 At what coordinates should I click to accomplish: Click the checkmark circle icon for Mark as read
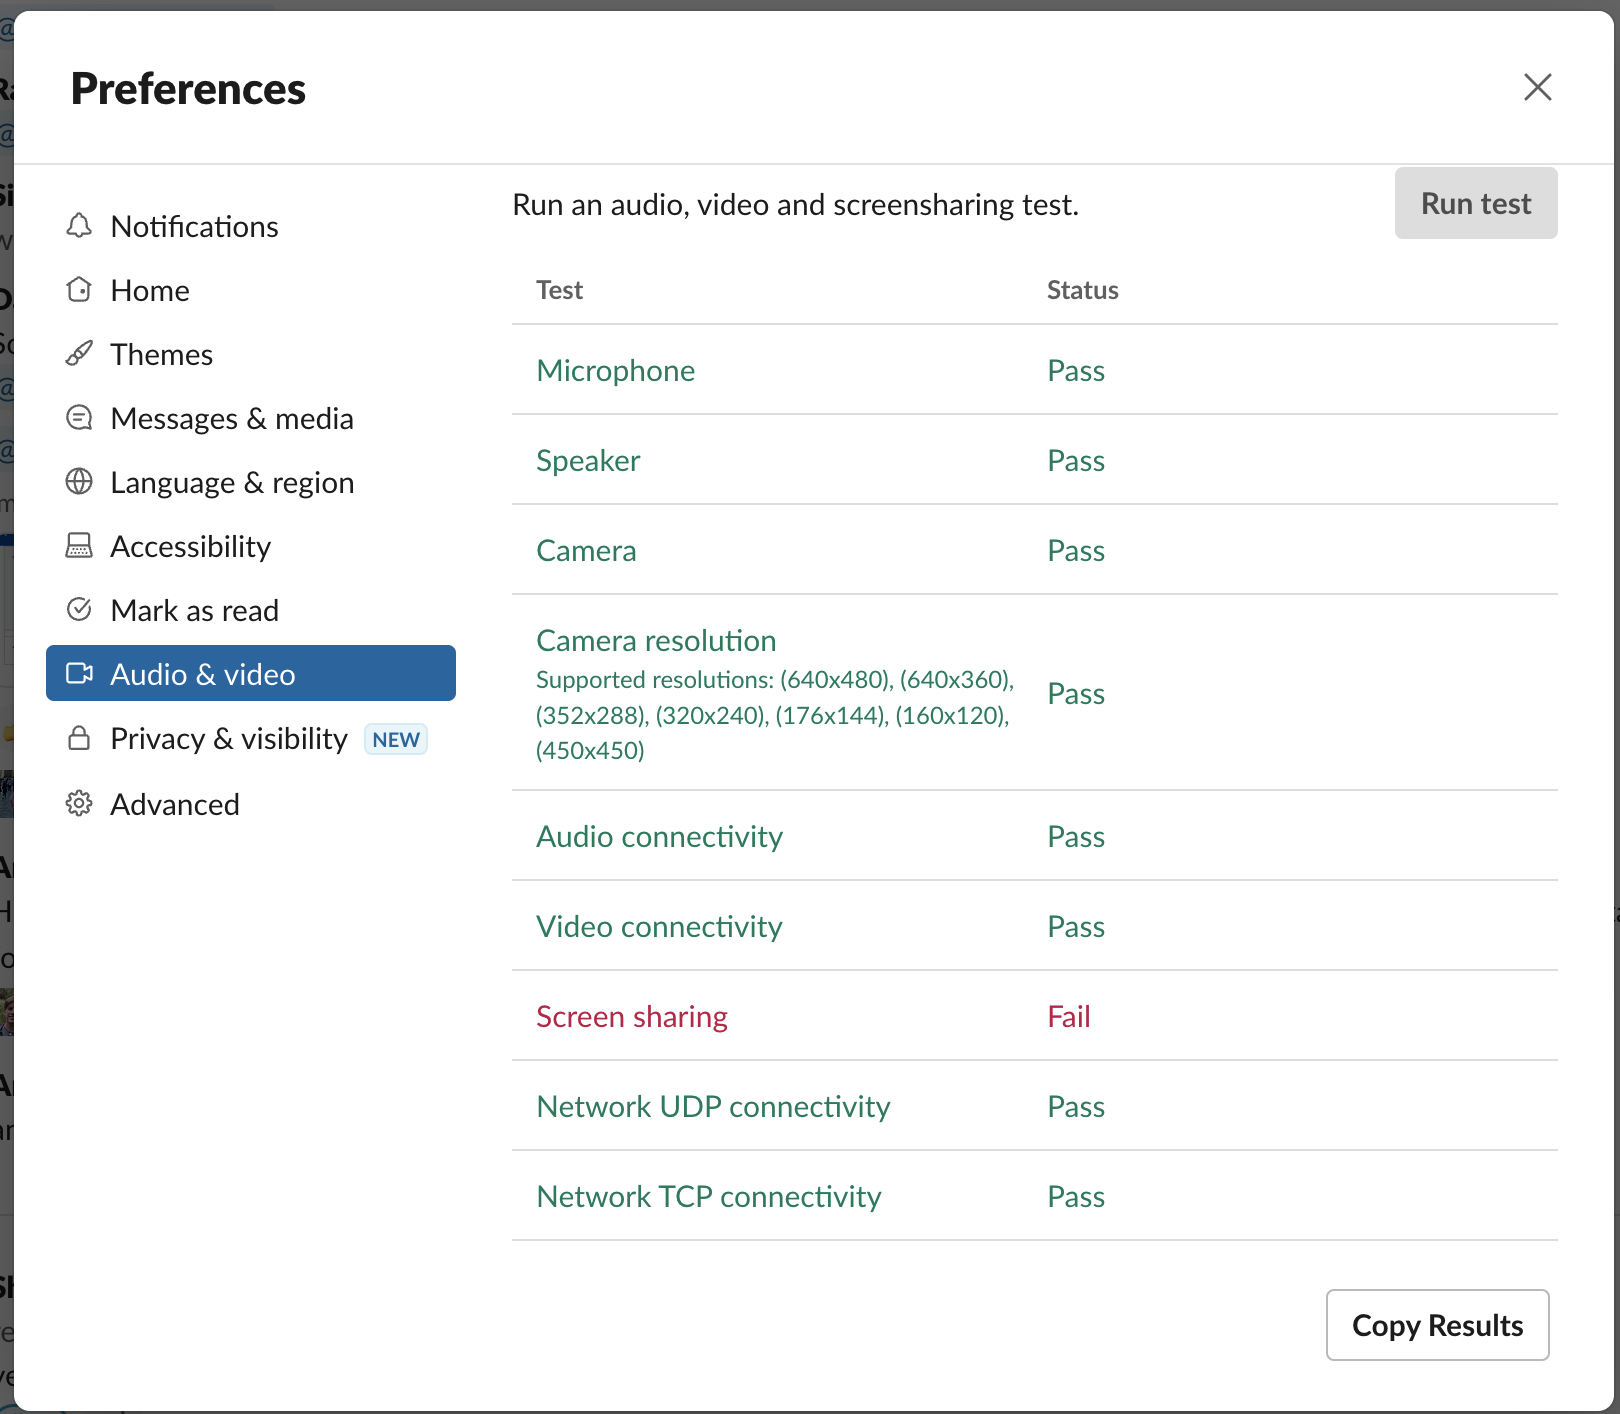point(79,610)
